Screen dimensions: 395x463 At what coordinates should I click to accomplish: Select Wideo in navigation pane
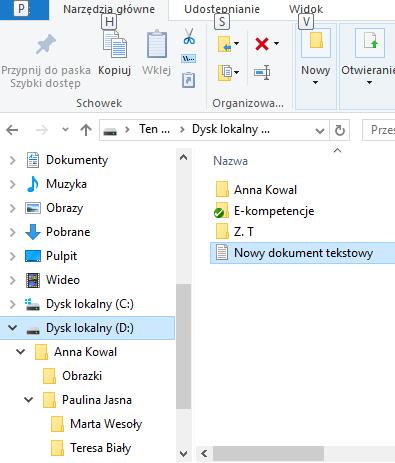(x=63, y=280)
